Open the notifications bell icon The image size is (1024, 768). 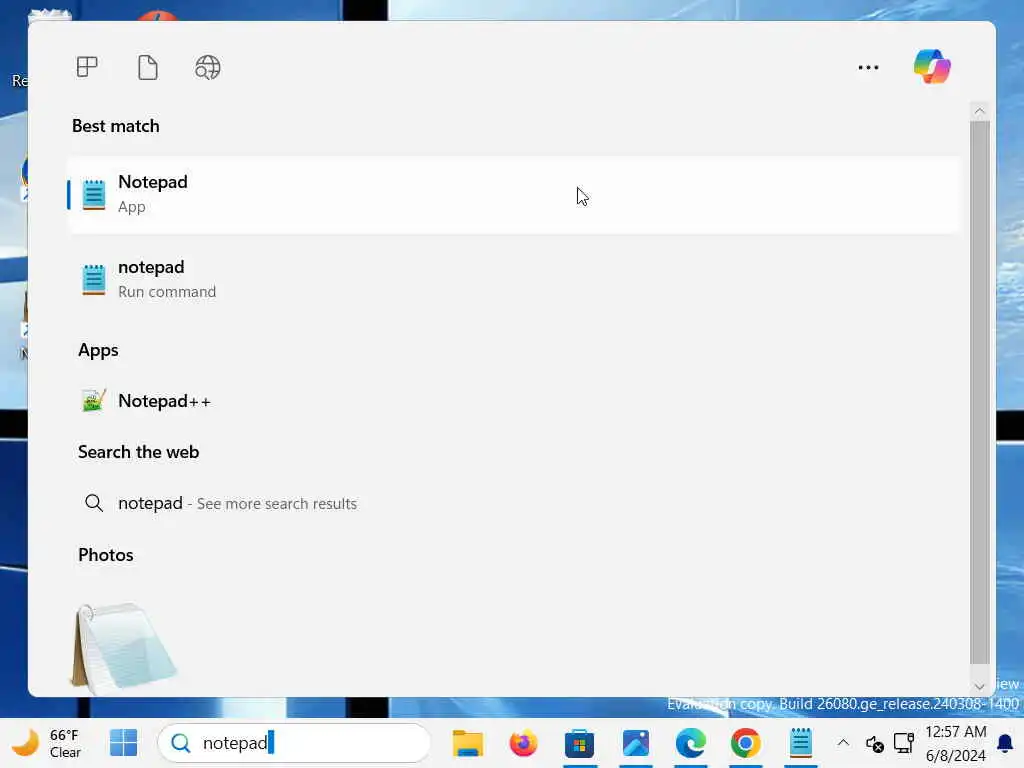click(x=1006, y=743)
